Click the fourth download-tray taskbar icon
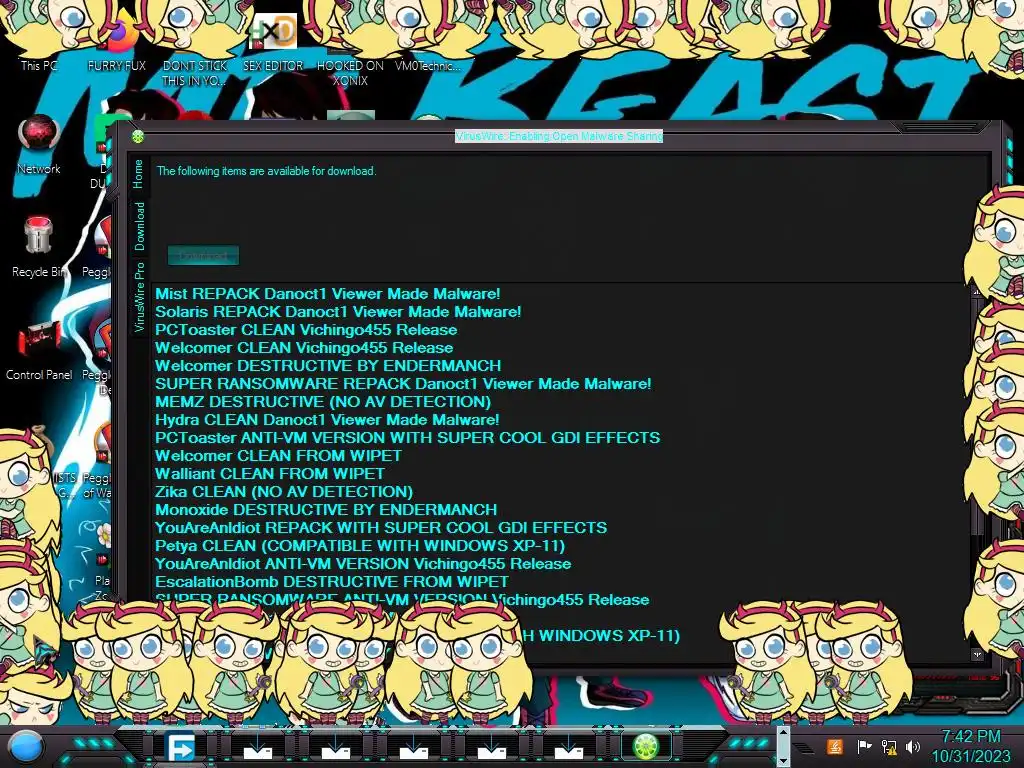 491,747
